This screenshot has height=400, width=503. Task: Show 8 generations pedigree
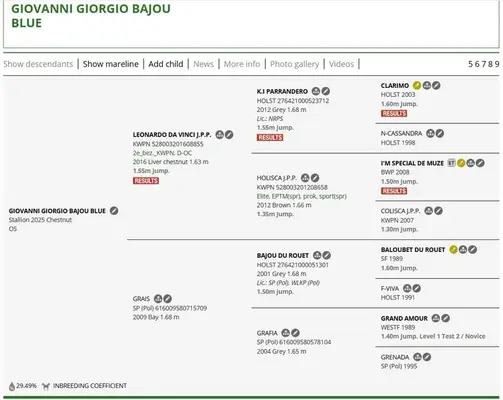[x=490, y=64]
